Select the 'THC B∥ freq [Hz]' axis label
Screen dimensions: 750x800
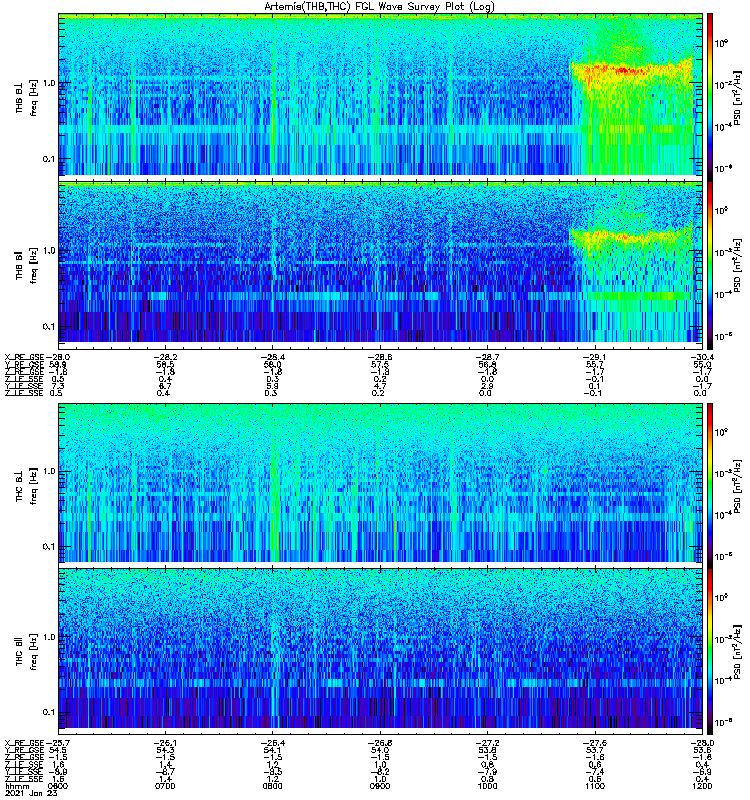coord(27,651)
